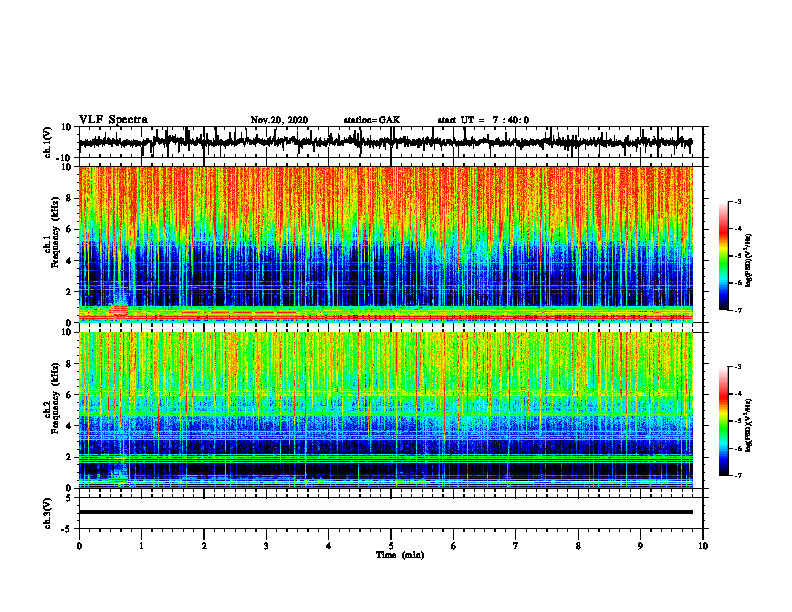The image size is (792, 612).
Task: Click the "Time (min)" axis title
Action: (x=400, y=555)
